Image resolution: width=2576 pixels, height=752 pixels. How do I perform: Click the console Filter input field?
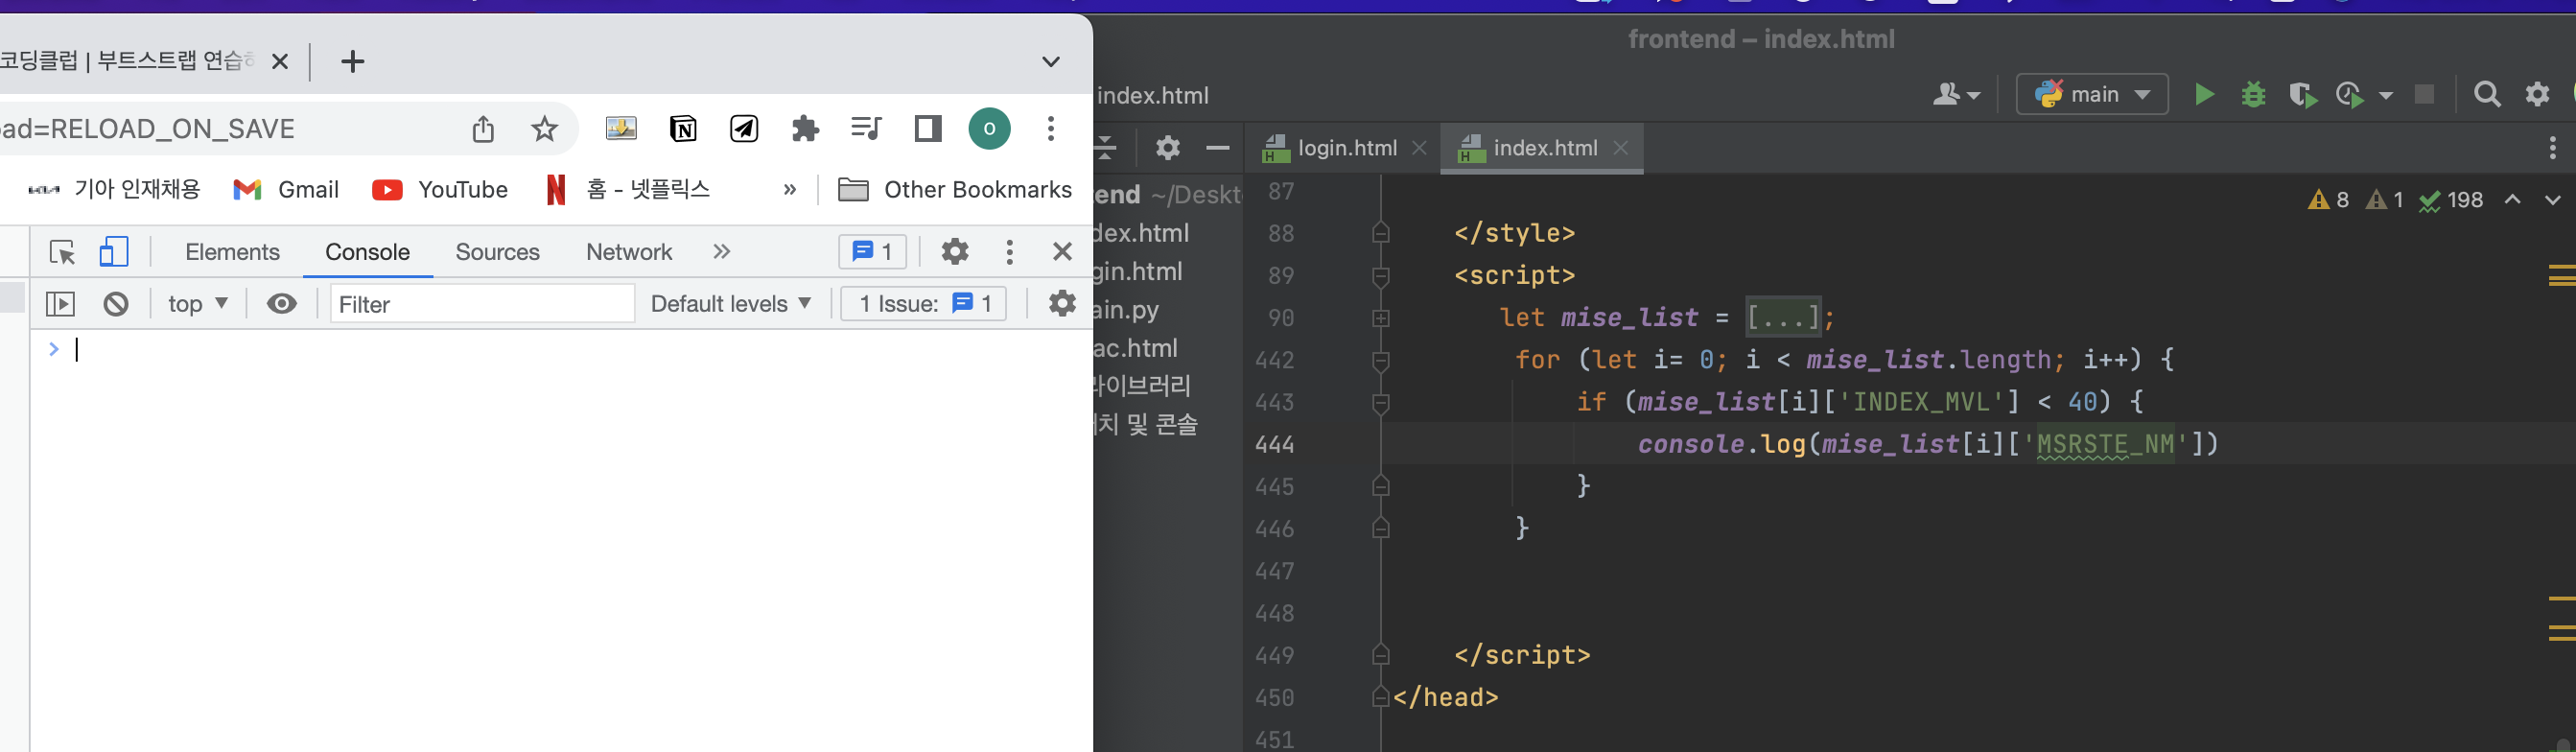tap(482, 304)
